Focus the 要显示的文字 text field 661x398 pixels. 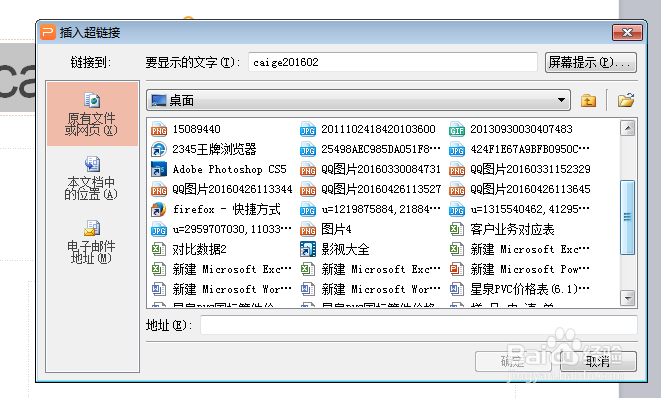tap(393, 62)
